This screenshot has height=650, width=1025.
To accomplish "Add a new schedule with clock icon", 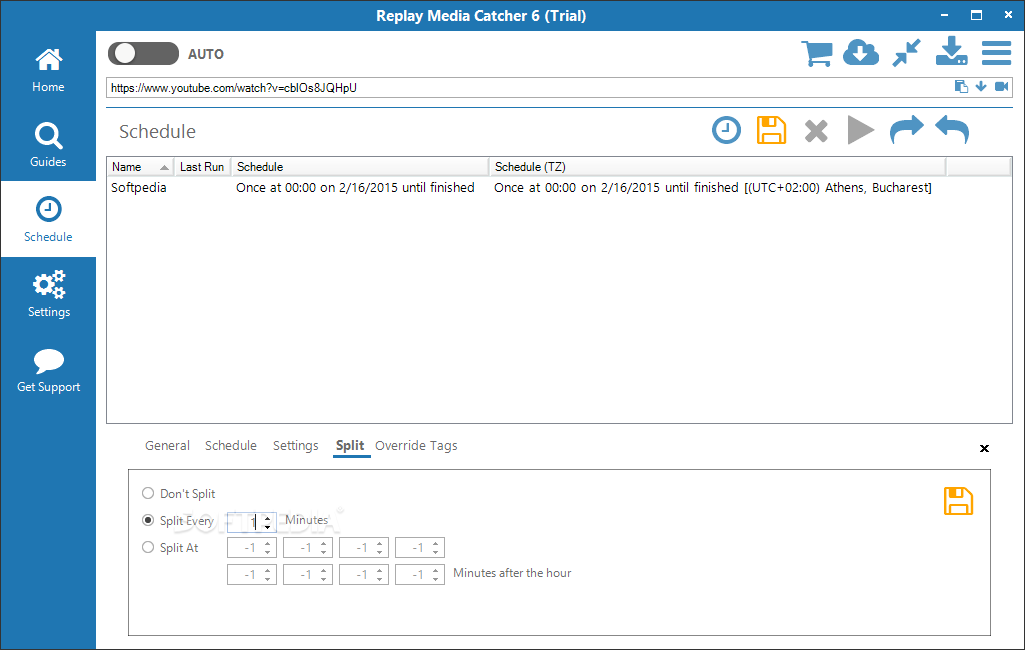I will (x=726, y=130).
